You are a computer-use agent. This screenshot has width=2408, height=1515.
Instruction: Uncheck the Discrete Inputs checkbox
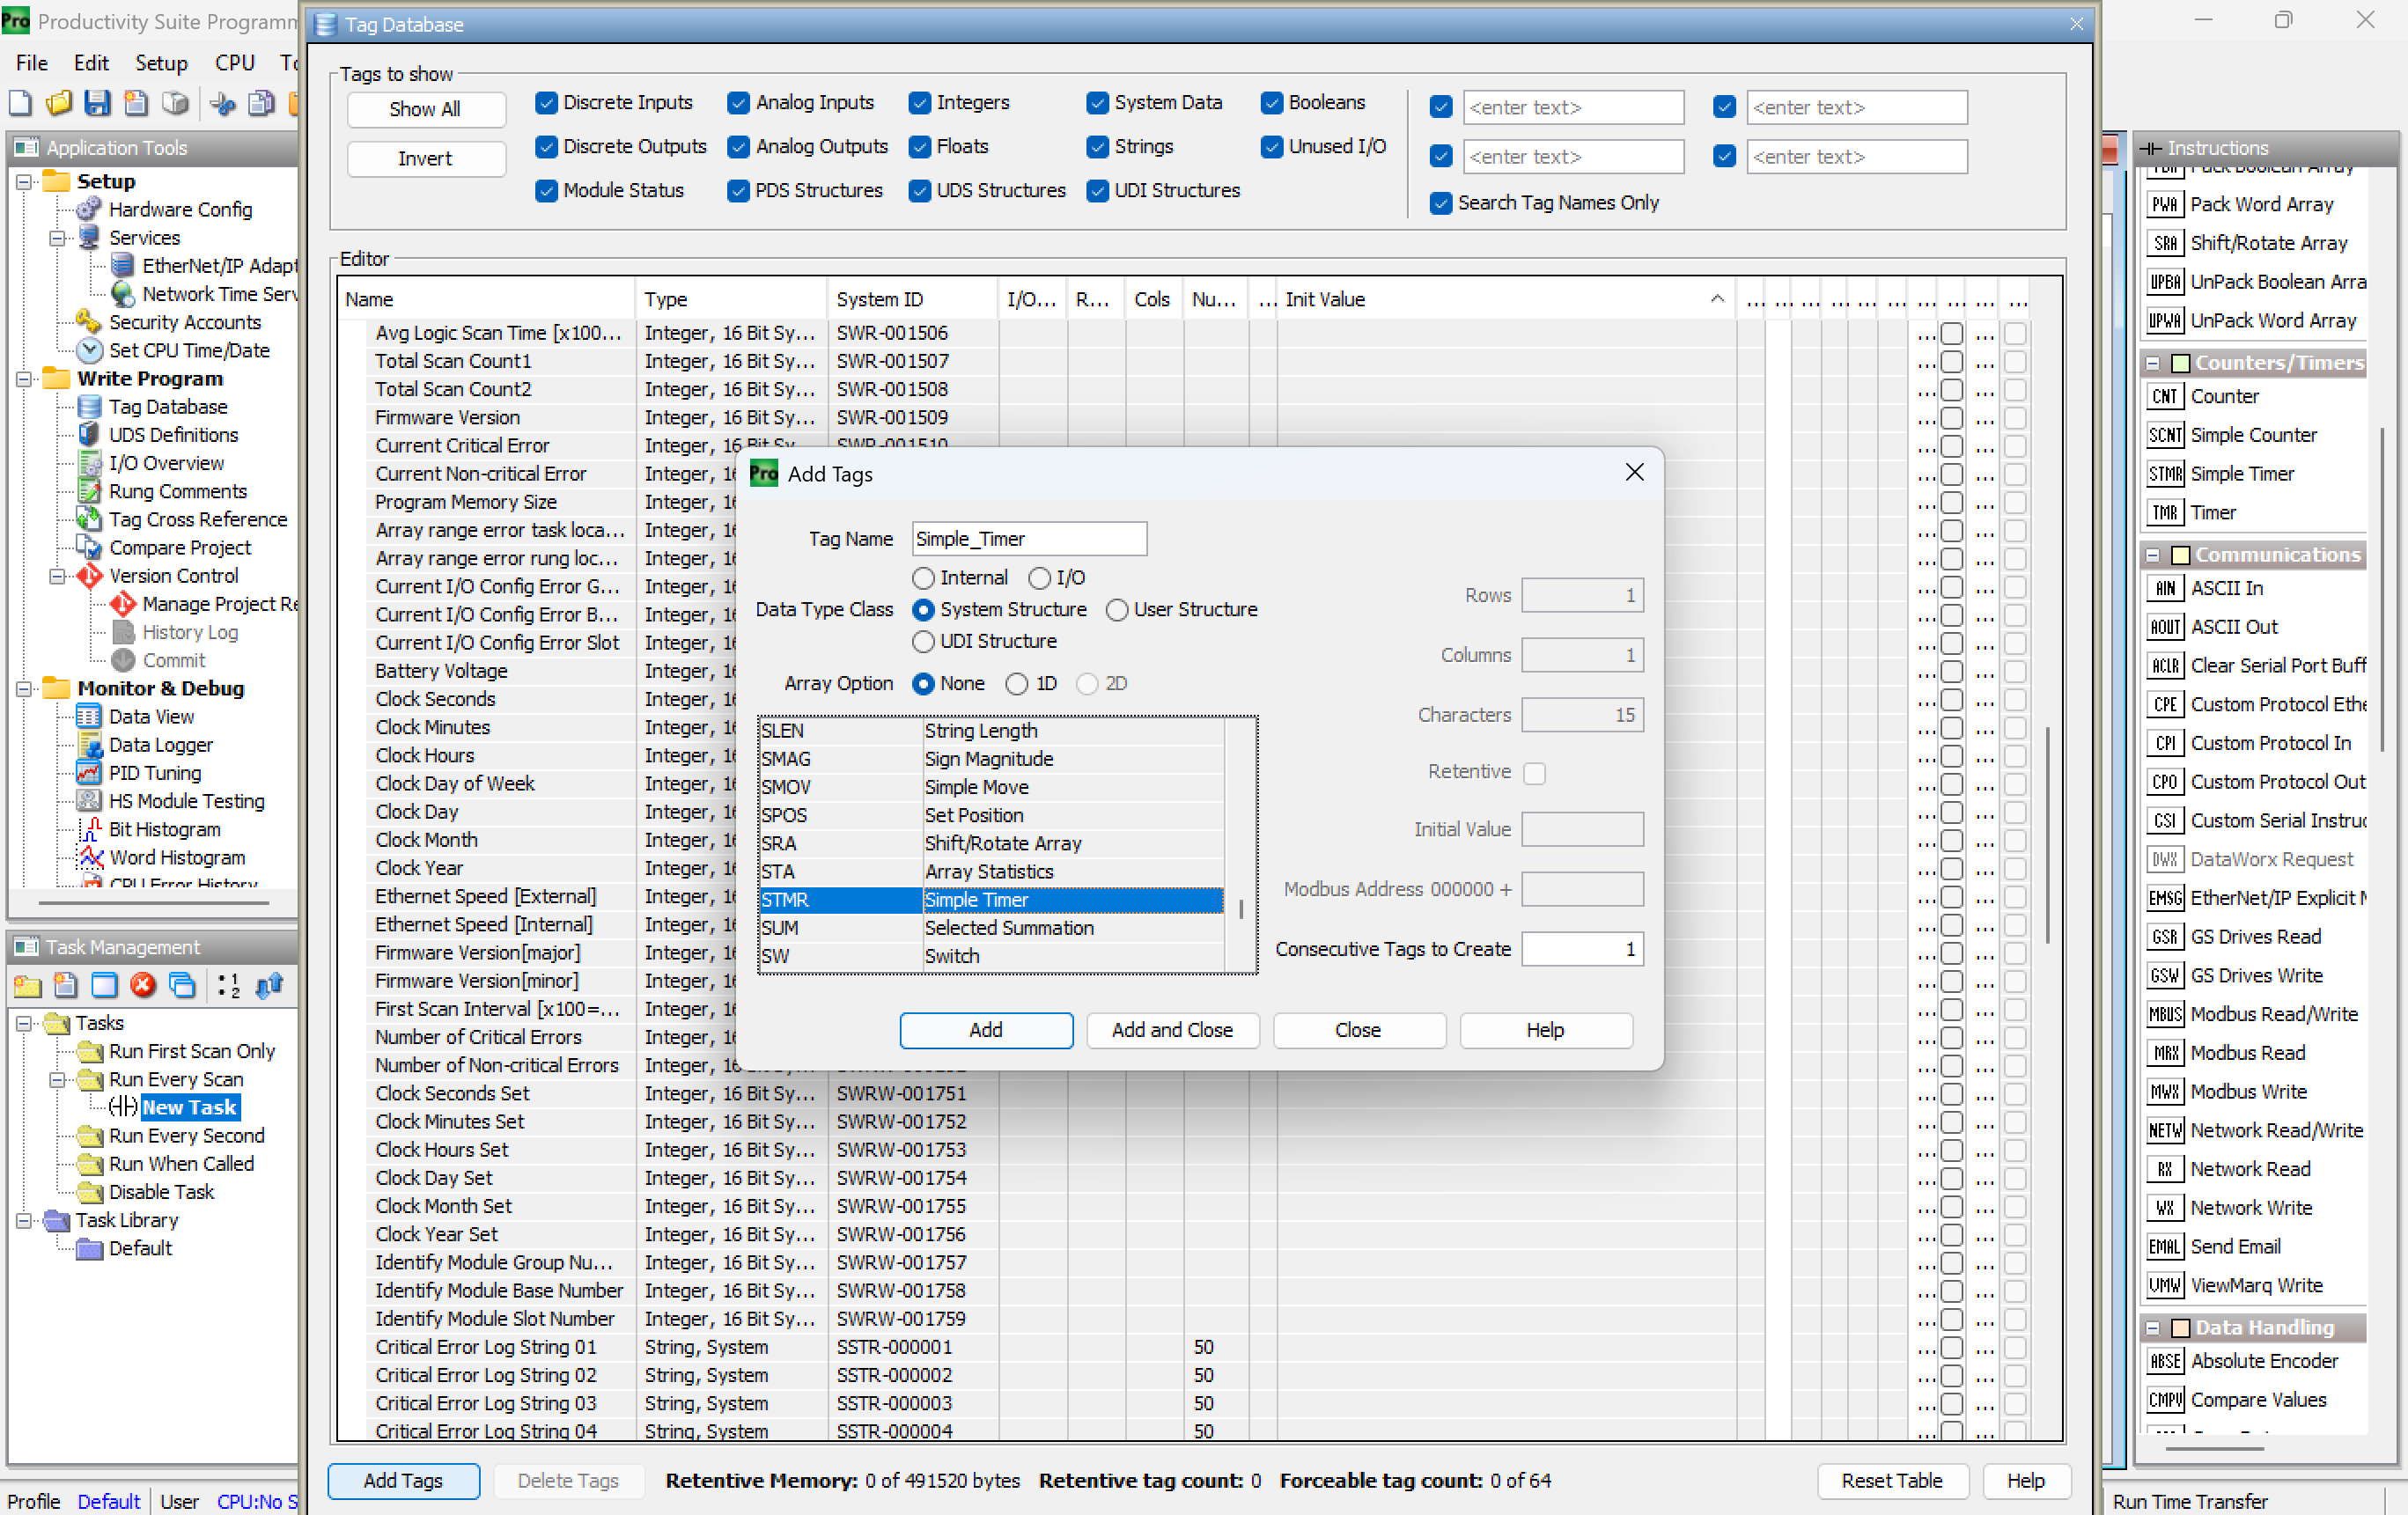click(x=546, y=102)
